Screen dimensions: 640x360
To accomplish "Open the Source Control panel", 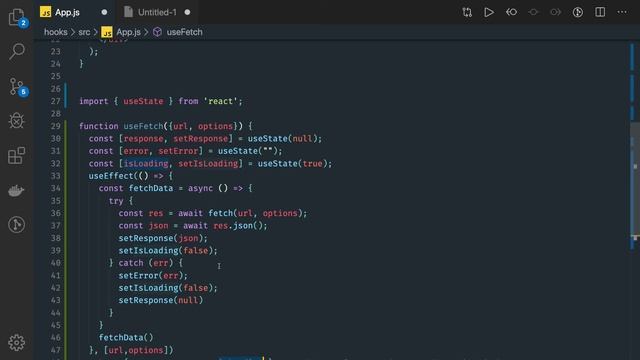I will tap(17, 87).
